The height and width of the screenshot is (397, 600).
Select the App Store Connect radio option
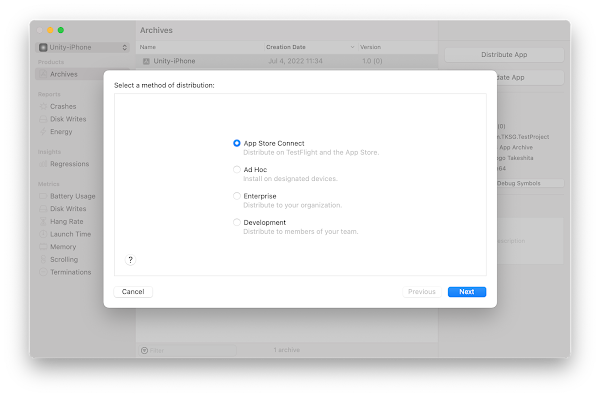click(x=236, y=143)
